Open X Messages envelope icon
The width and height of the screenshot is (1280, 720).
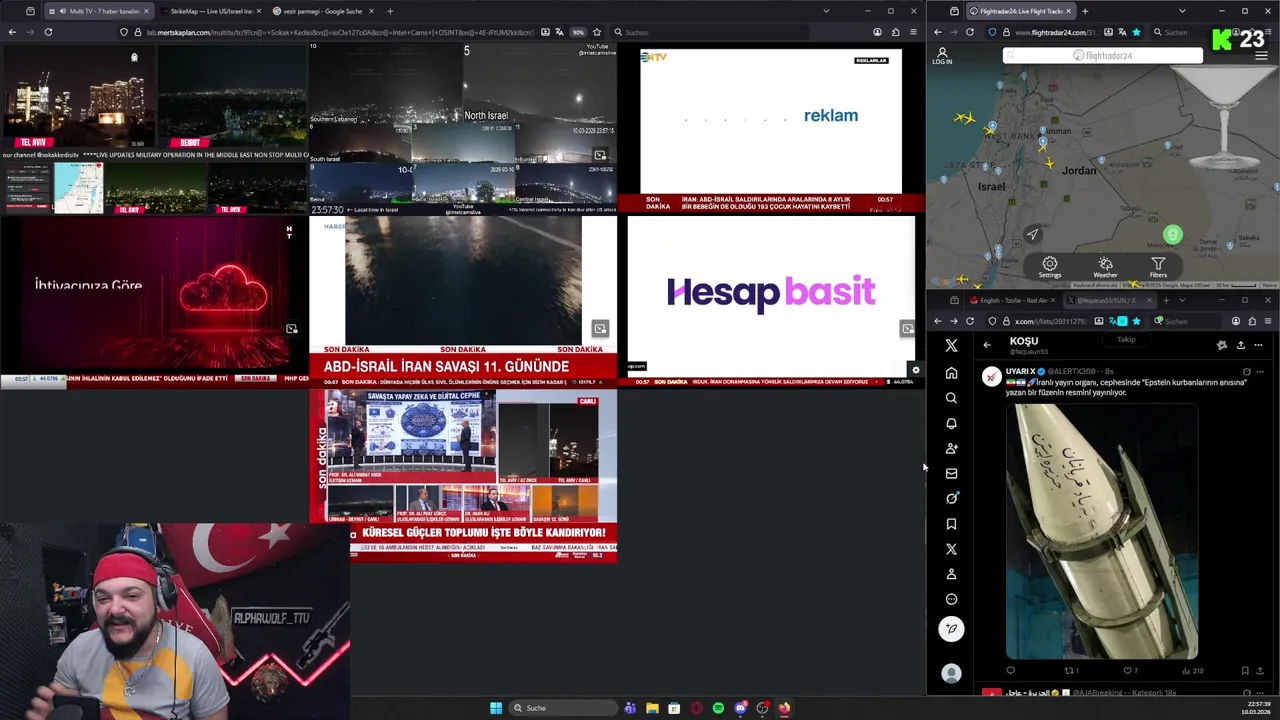(951, 473)
